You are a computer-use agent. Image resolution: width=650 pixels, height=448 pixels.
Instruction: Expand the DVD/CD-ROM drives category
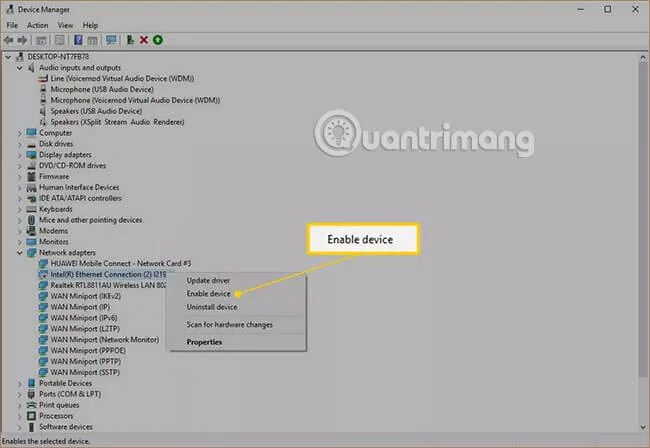point(19,166)
